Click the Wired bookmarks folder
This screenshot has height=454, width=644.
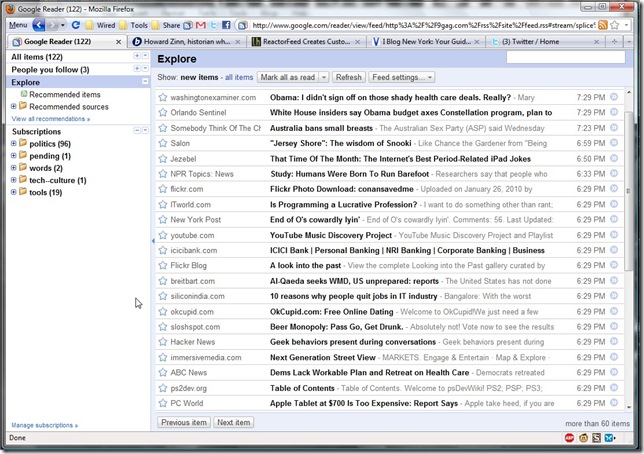click(x=101, y=25)
